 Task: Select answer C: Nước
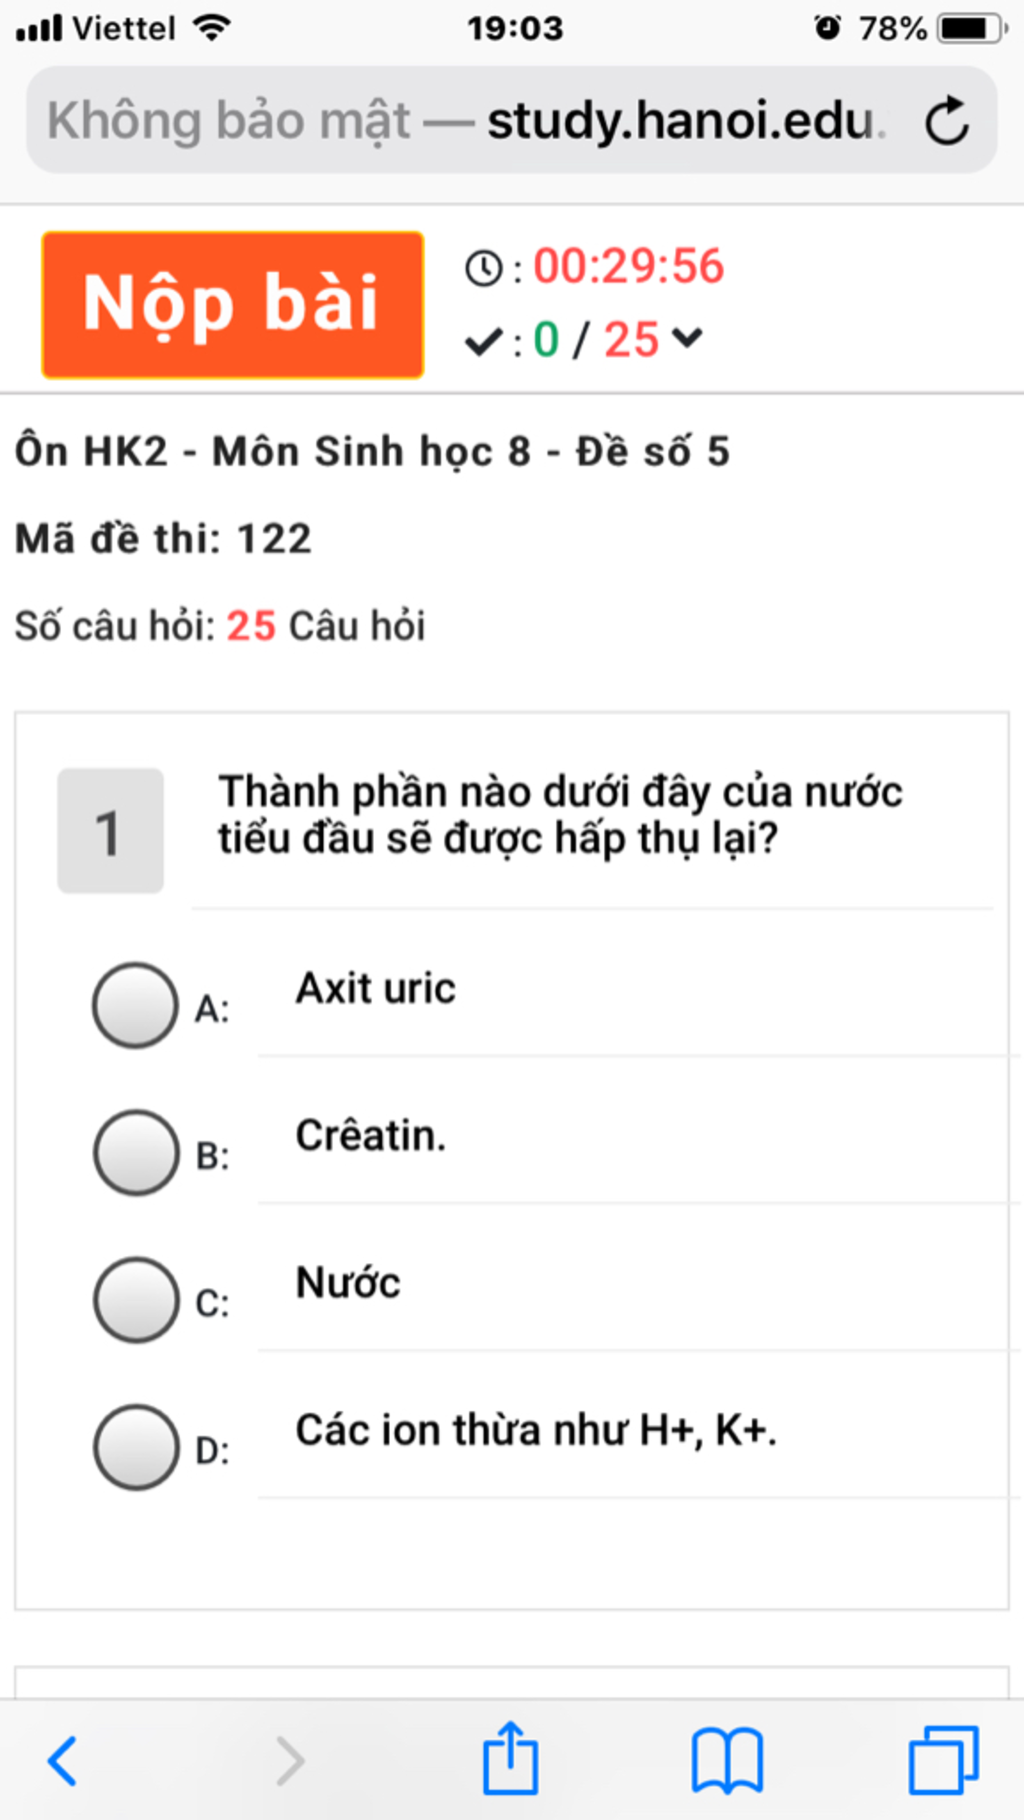click(x=135, y=1299)
